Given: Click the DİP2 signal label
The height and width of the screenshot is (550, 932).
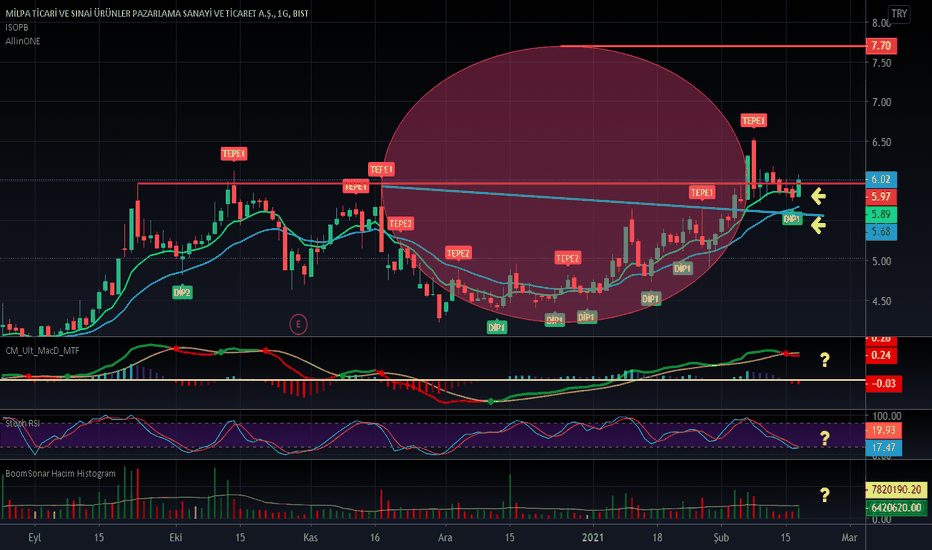Looking at the screenshot, I should click(x=182, y=293).
